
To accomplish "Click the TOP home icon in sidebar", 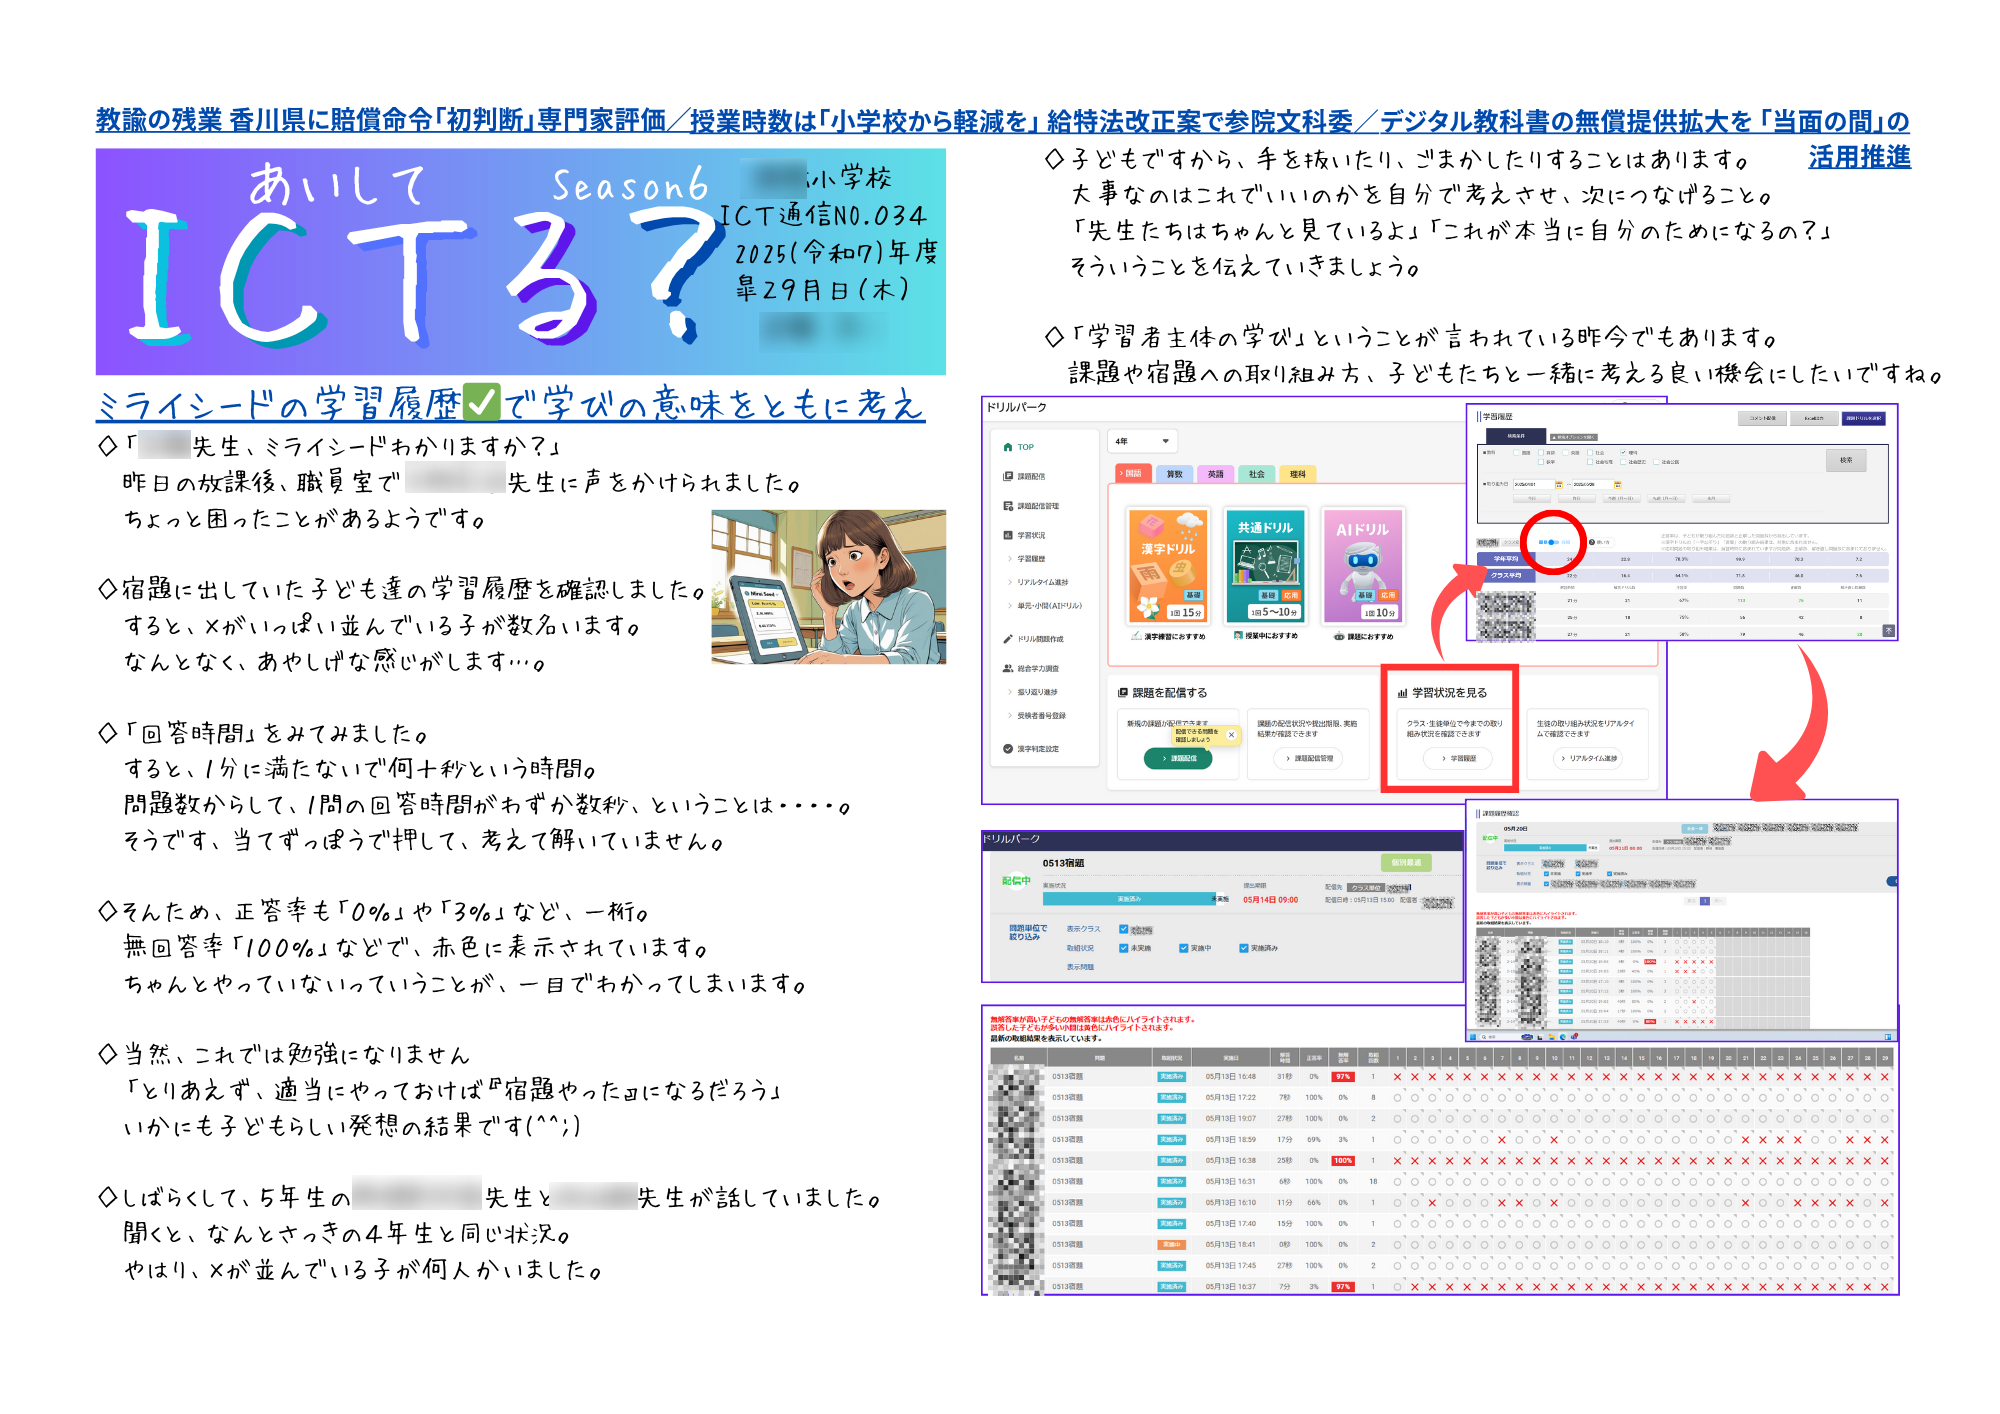I will pos(1008,447).
